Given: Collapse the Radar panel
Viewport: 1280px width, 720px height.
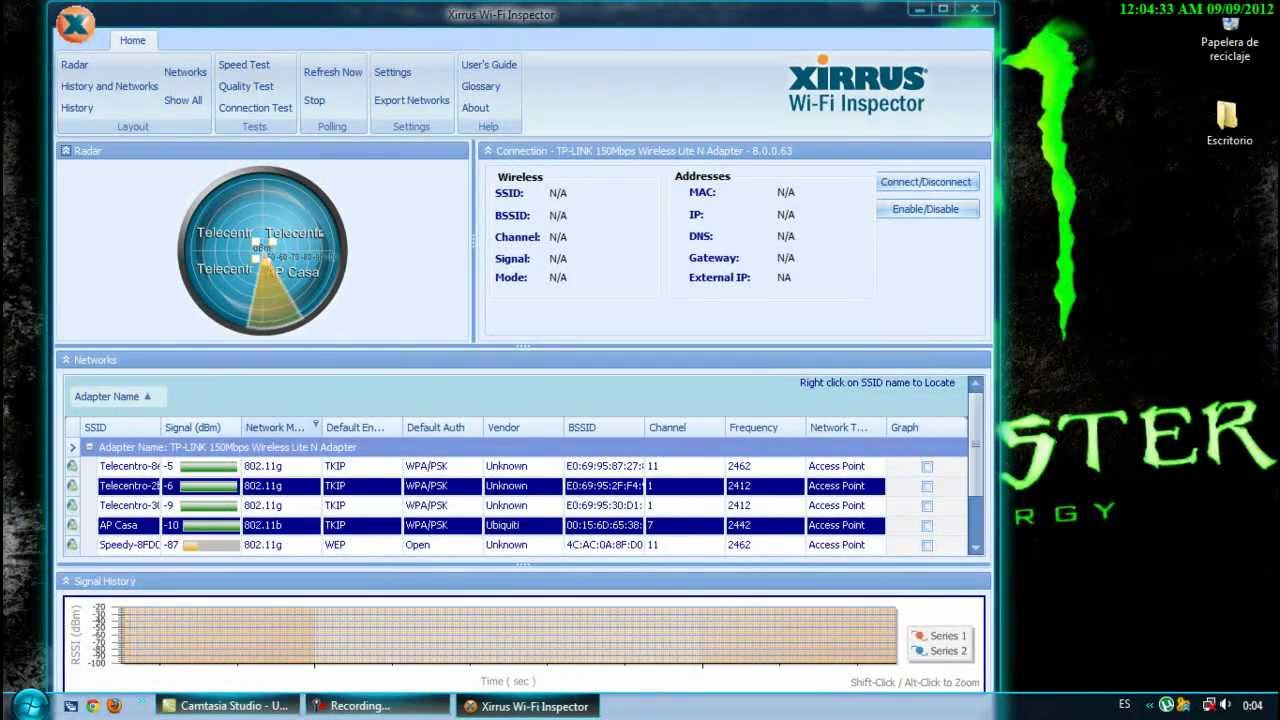Looking at the screenshot, I should [66, 151].
